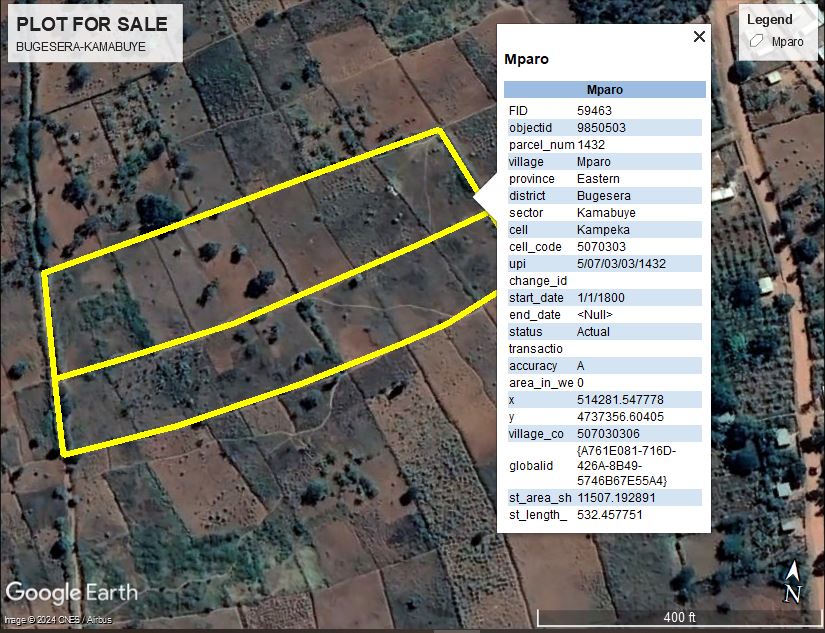
Task: Click the Legend heading
Action: pyautogui.click(x=769, y=19)
